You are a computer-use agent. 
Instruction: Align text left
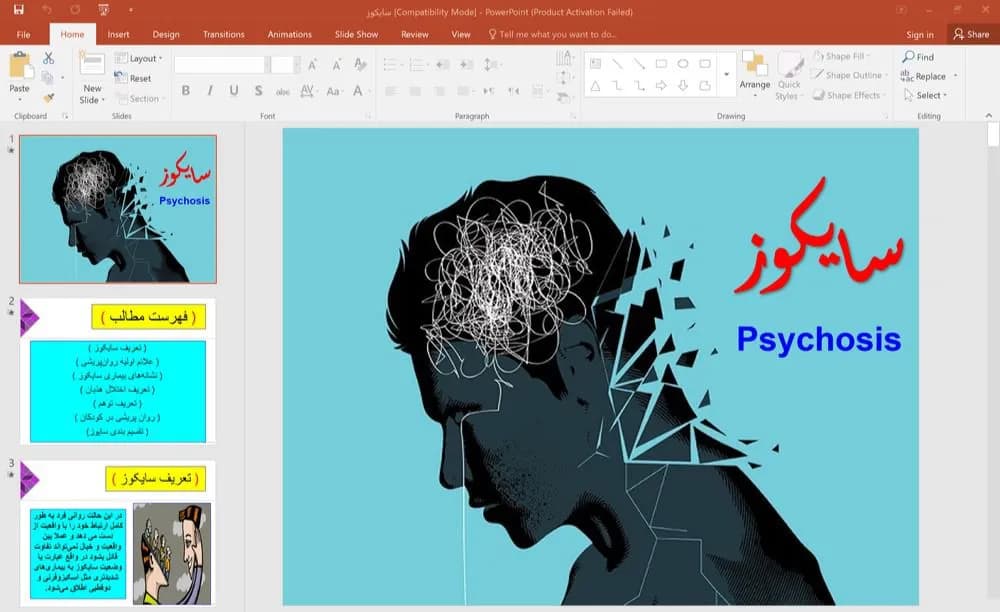(x=391, y=91)
